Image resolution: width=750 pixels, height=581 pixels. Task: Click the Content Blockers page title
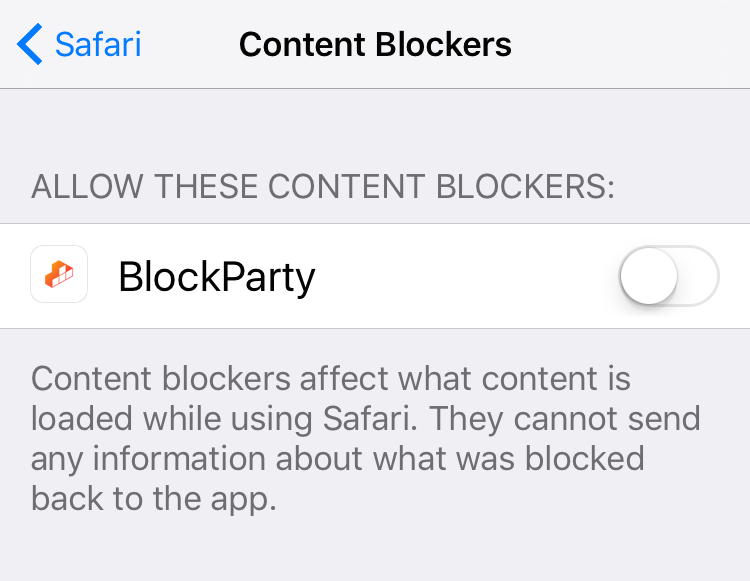tap(375, 44)
